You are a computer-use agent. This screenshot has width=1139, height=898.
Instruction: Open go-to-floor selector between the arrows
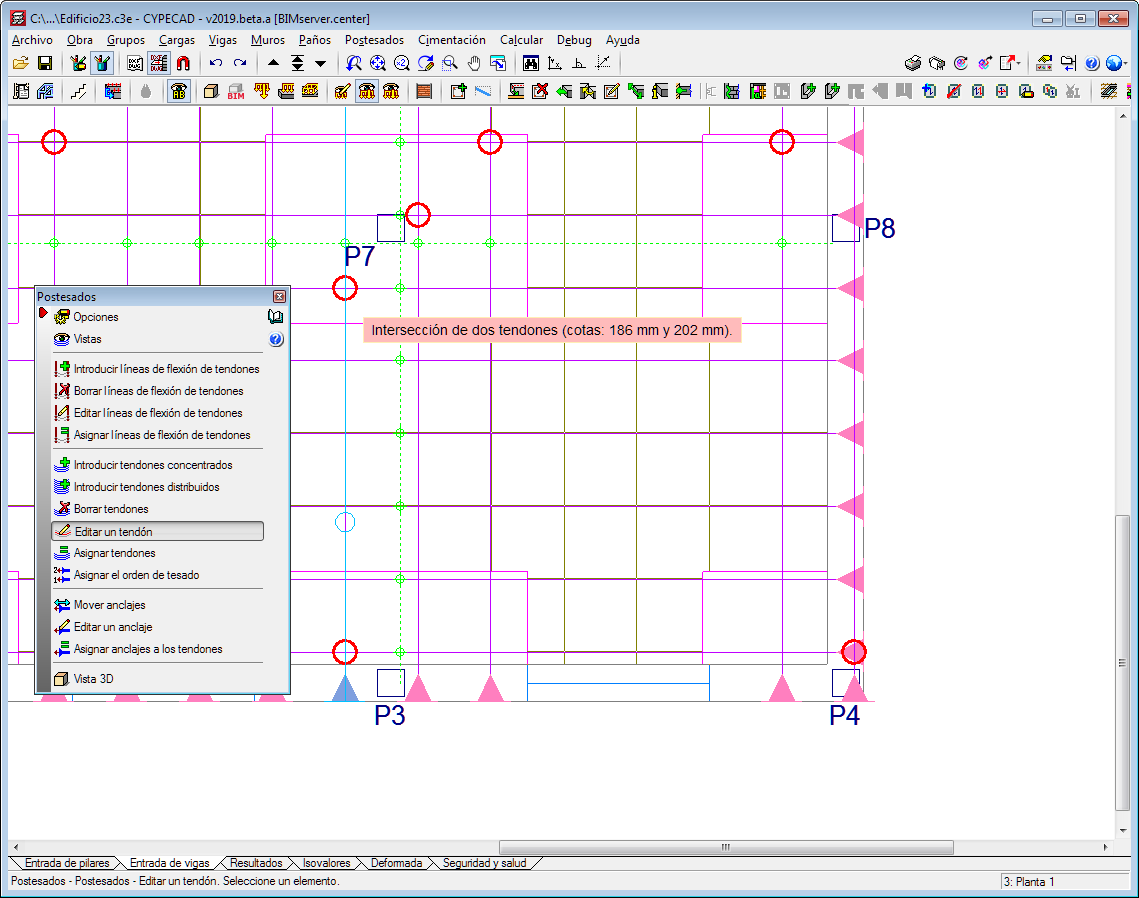297,63
